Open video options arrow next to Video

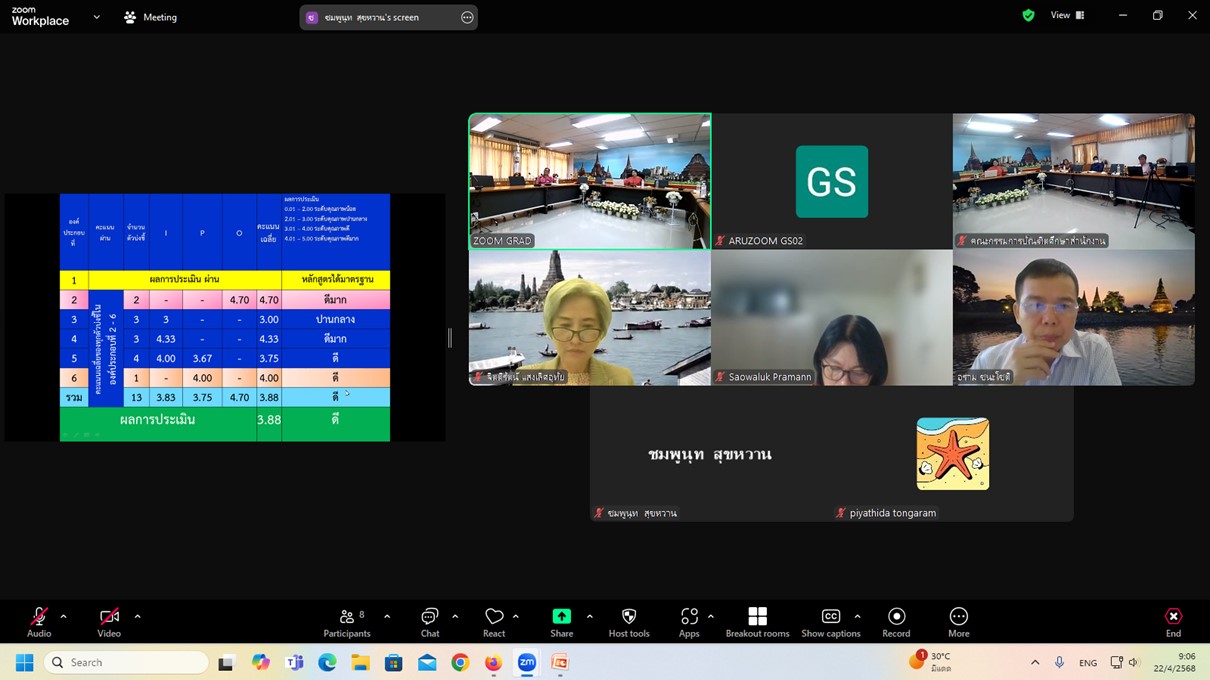(137, 617)
